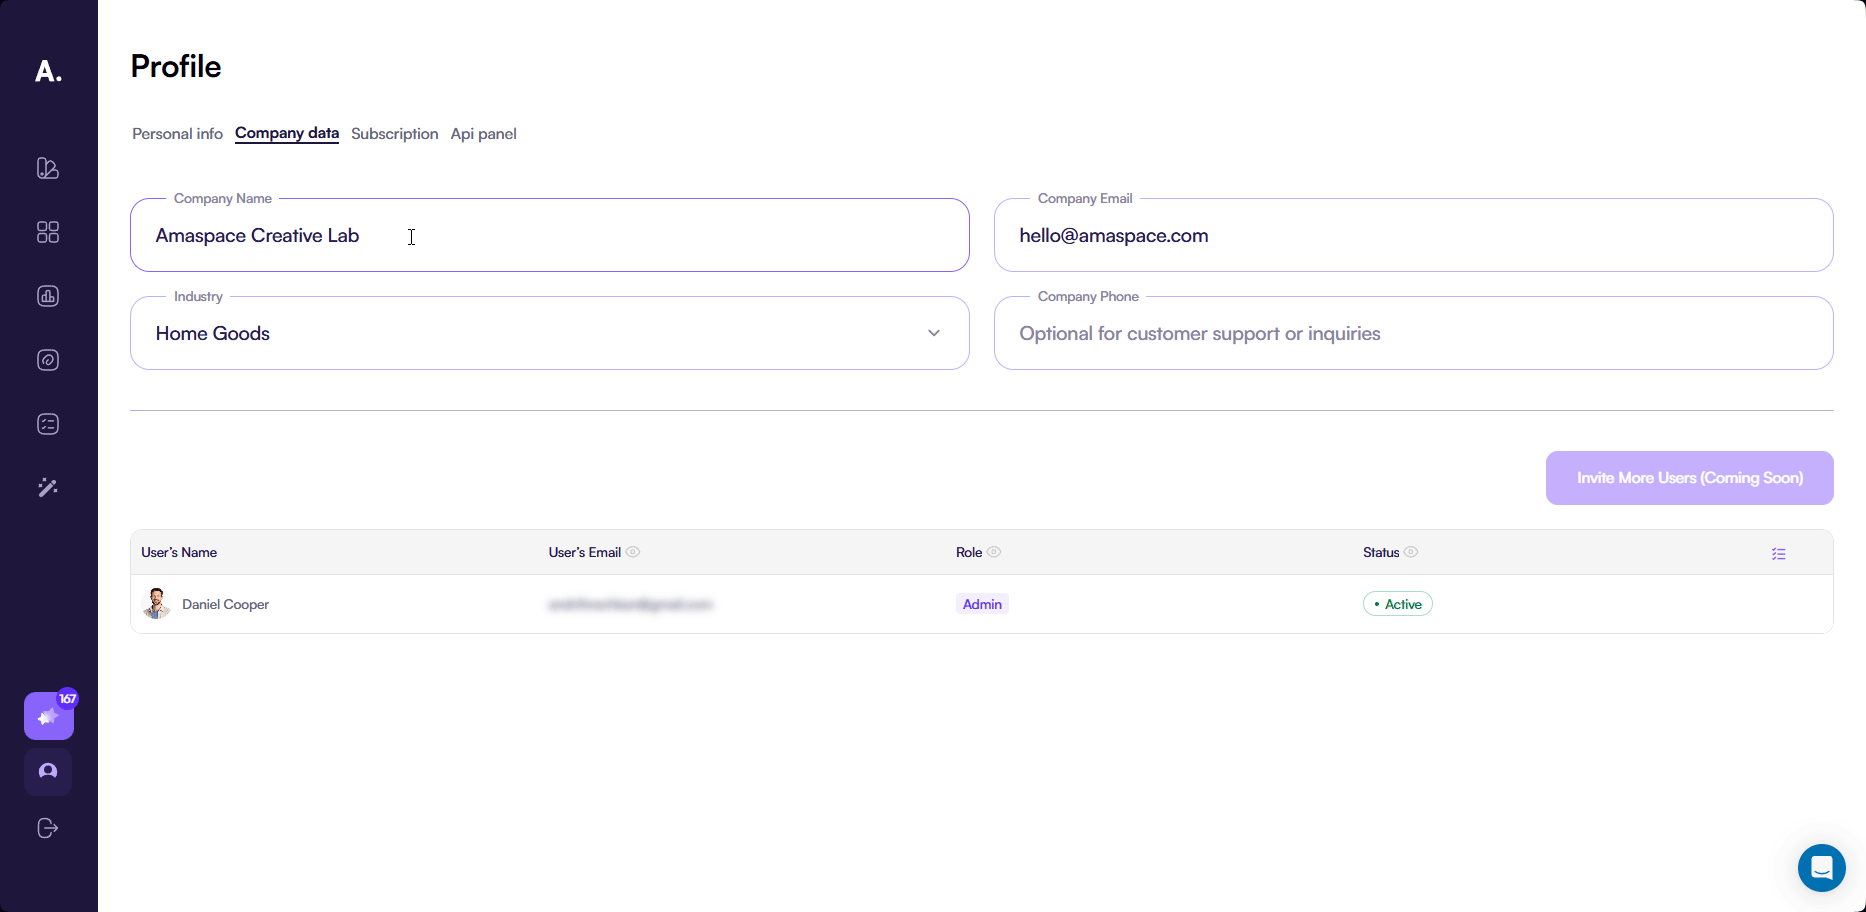Viewport: 1866px width, 912px height.
Task: Toggle eye icon next to Role column
Action: tap(994, 552)
